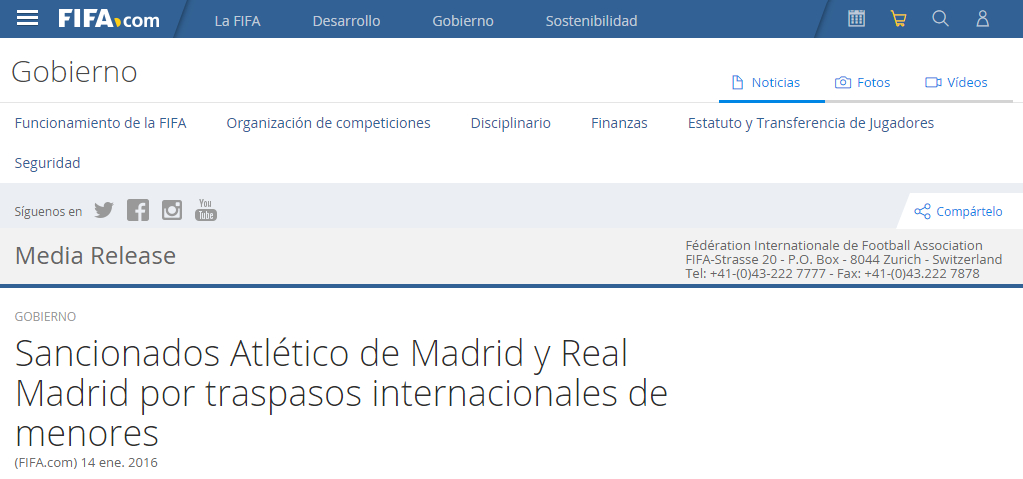Click the FIFA-Strasse 20 address line
The height and width of the screenshot is (479, 1023).
[x=844, y=260]
